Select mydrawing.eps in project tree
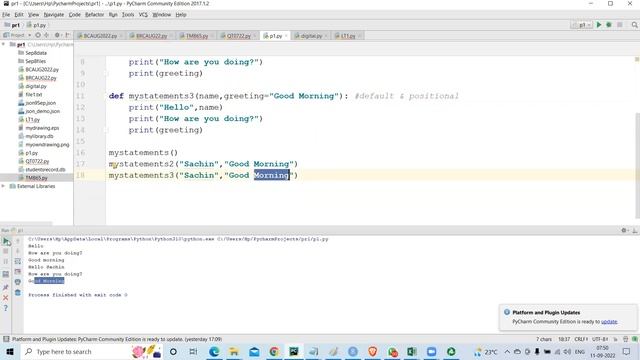The width and height of the screenshot is (640, 360). (x=42, y=128)
